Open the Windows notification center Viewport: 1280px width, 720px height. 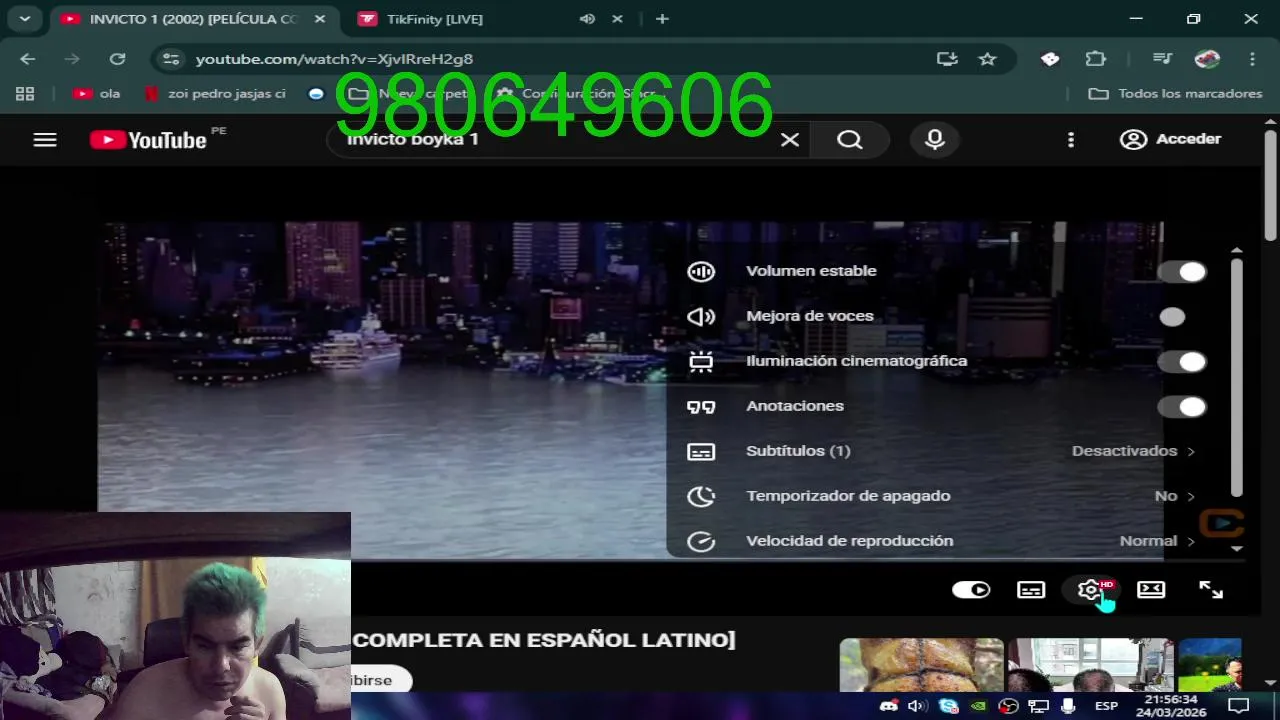coord(1239,706)
